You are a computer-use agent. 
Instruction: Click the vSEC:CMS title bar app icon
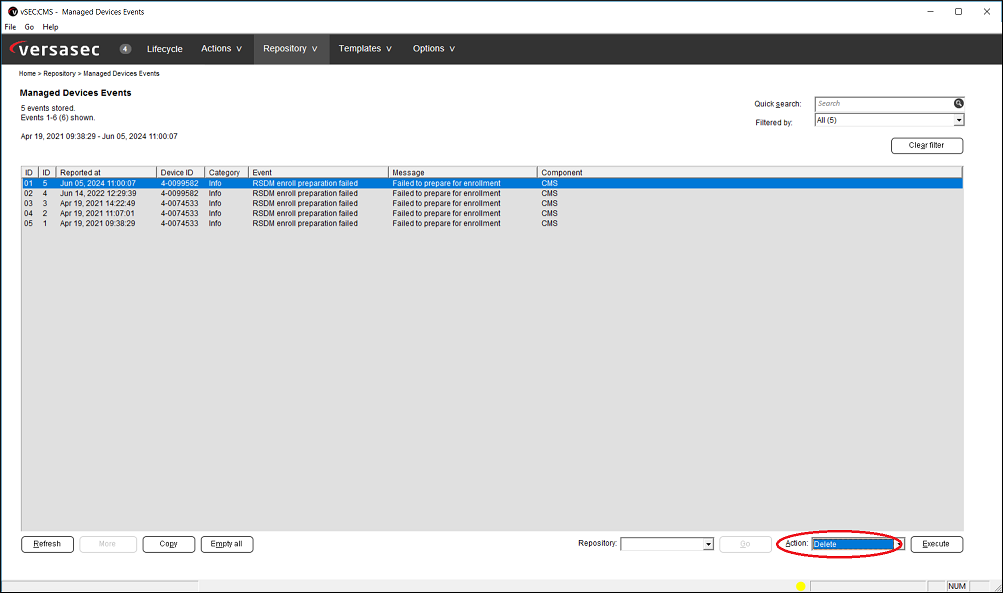pos(12,12)
